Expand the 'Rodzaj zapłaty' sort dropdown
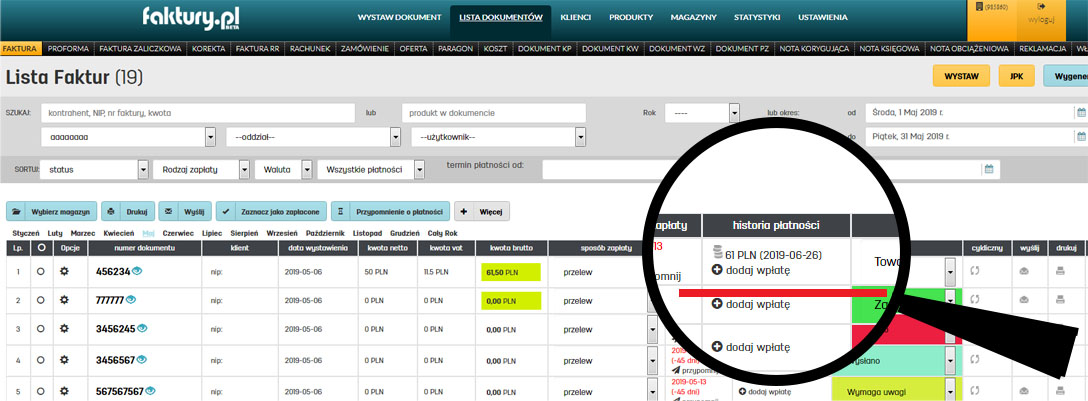 pos(245,170)
